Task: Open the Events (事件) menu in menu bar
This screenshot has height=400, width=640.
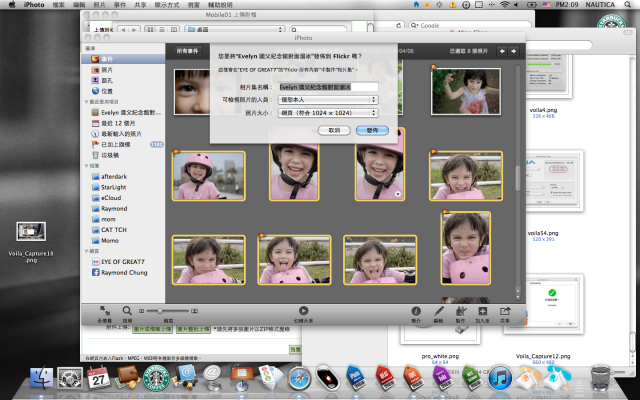Action: (120, 5)
